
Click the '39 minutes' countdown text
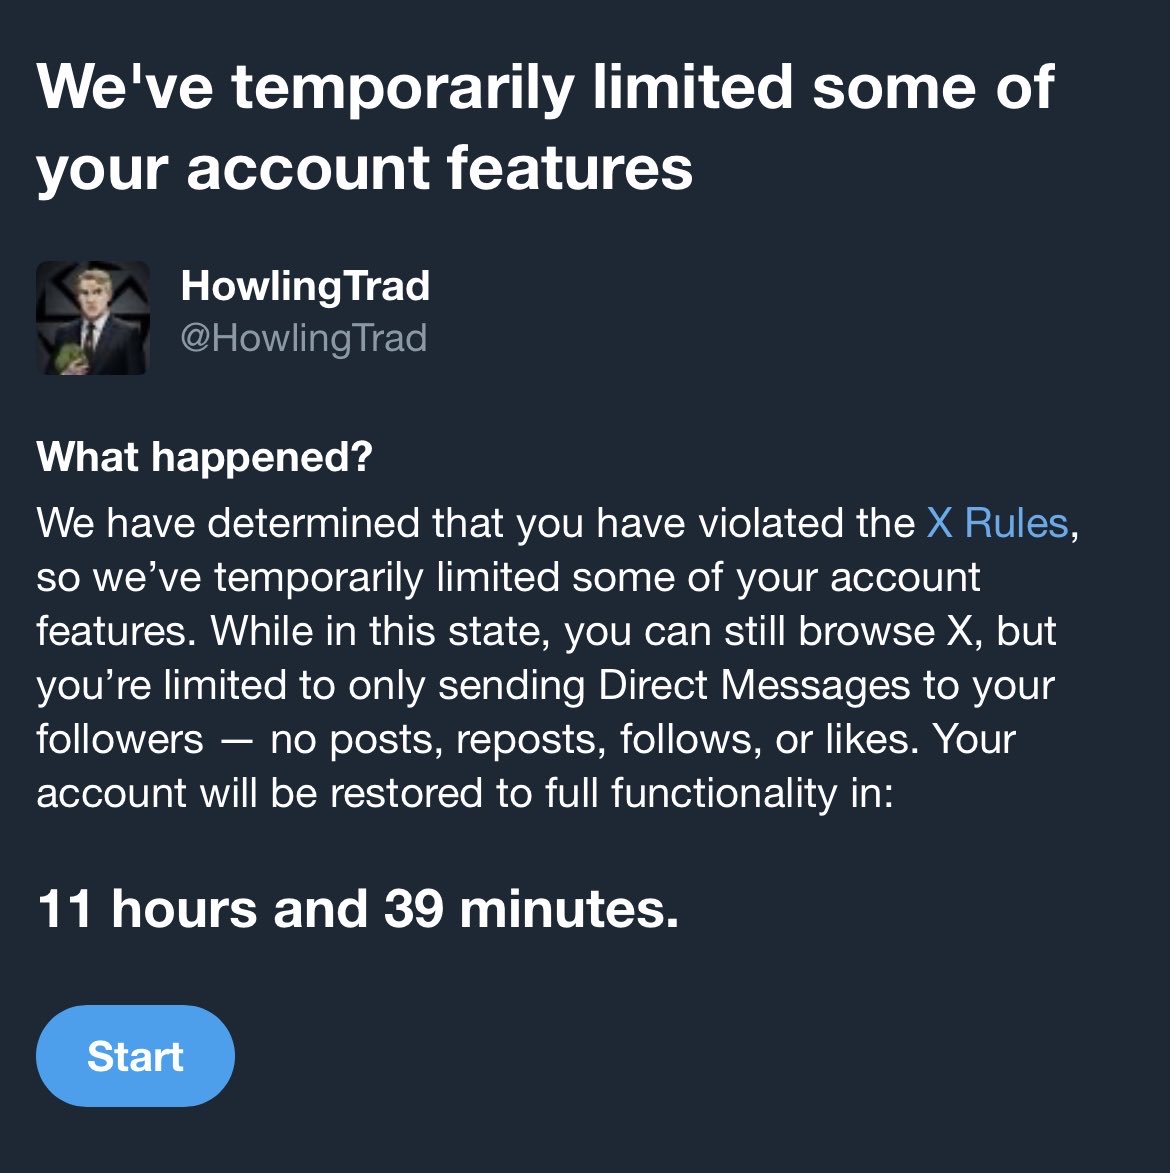(530, 909)
